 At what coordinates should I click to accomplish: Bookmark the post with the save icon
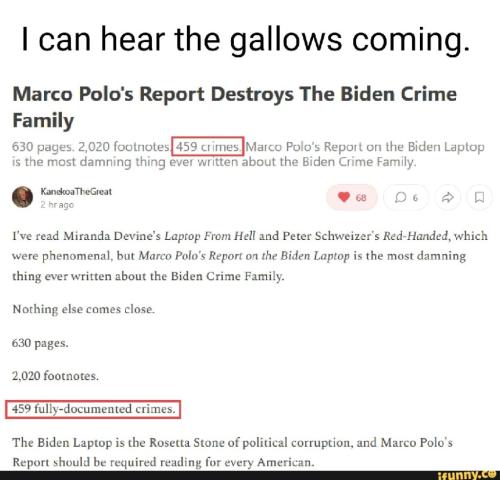tap(479, 198)
